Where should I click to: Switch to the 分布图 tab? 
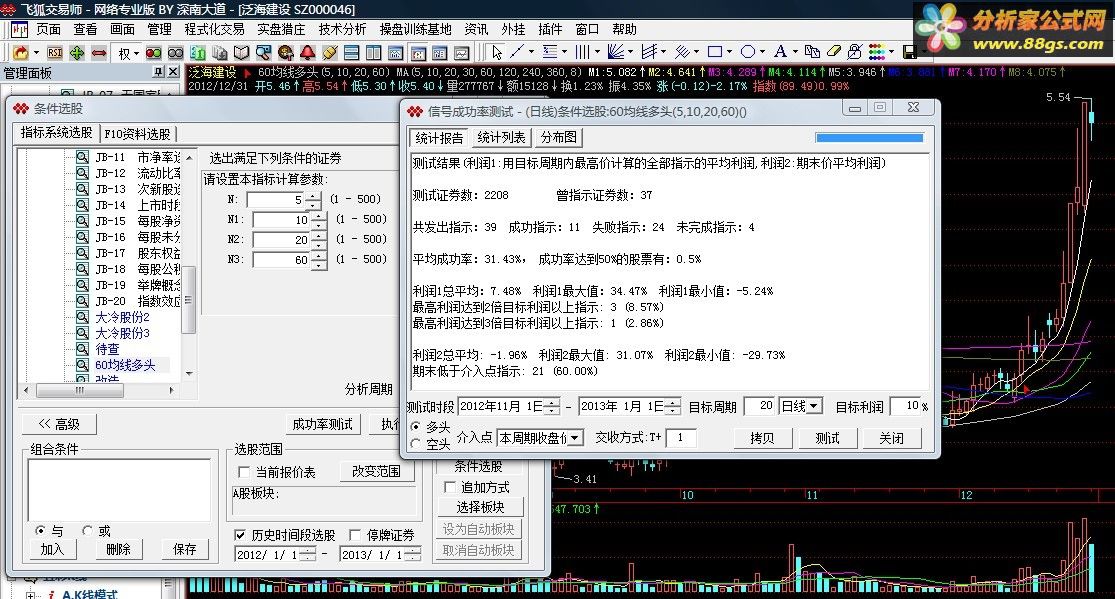pyautogui.click(x=558, y=137)
